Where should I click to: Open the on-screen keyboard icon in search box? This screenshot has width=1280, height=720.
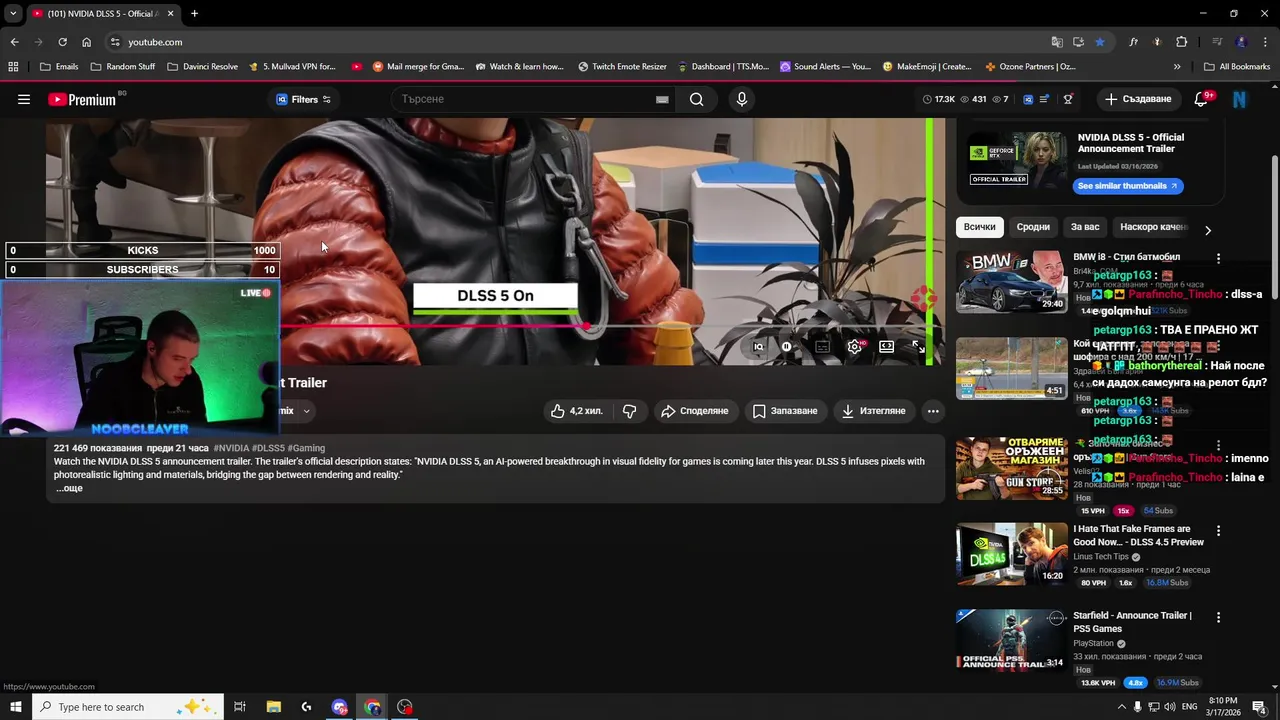pos(662,99)
